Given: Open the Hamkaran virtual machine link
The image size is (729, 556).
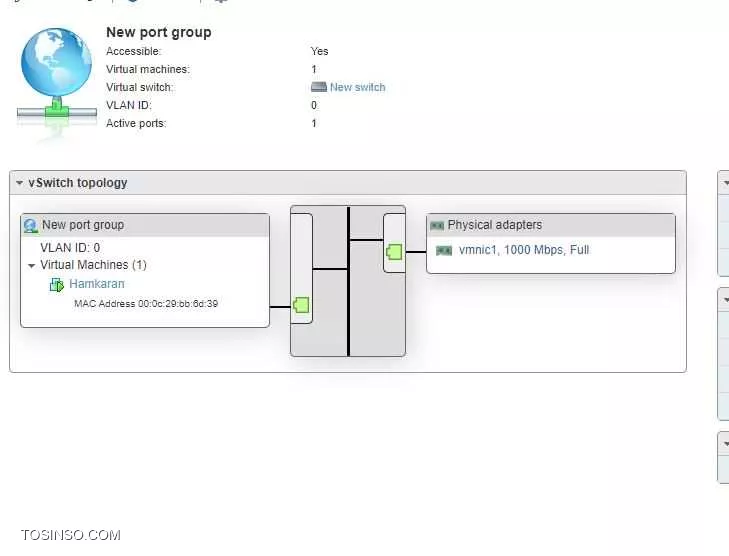Looking at the screenshot, I should [x=97, y=285].
